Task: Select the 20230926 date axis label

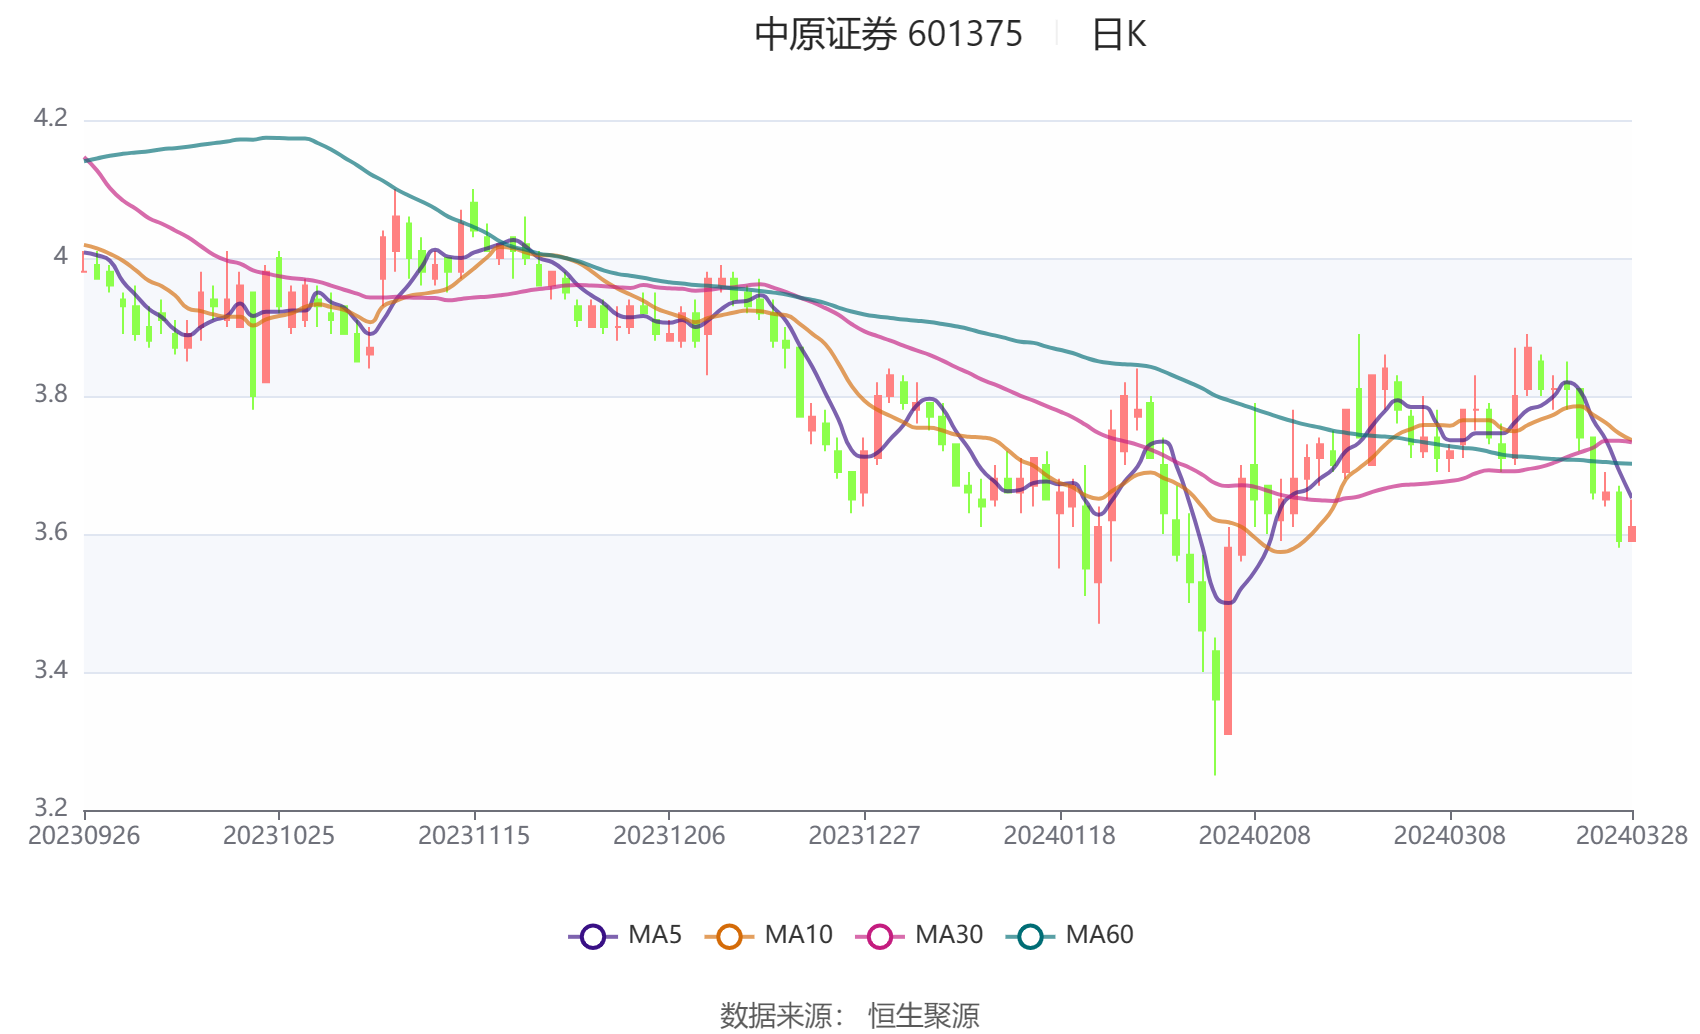Action: coord(84,836)
